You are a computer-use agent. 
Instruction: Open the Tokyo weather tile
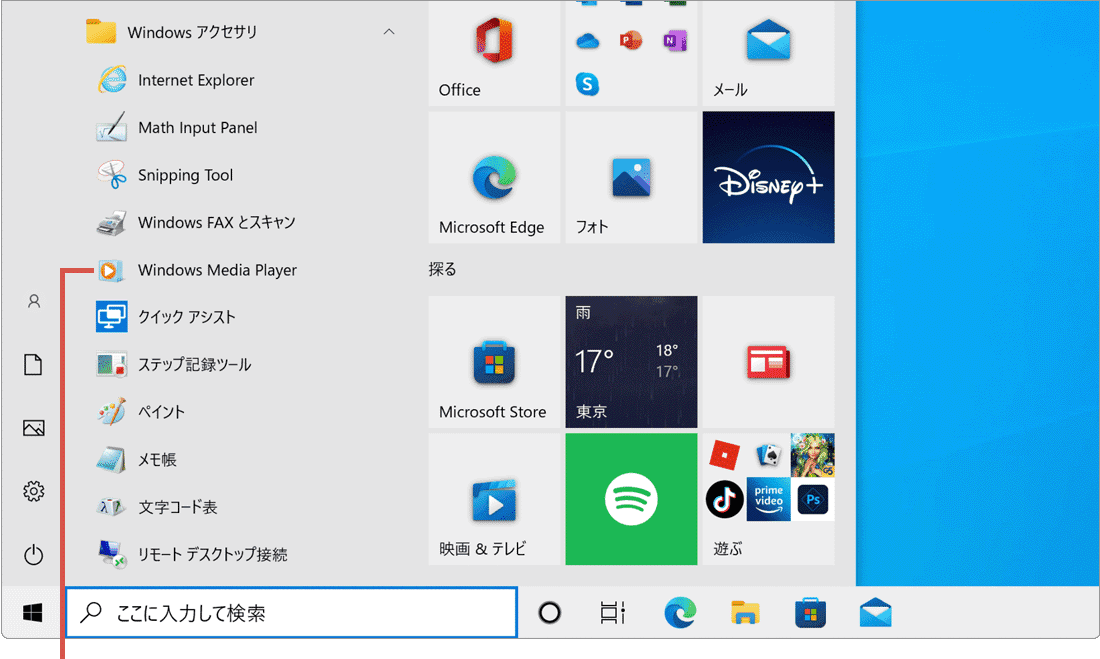coord(631,361)
